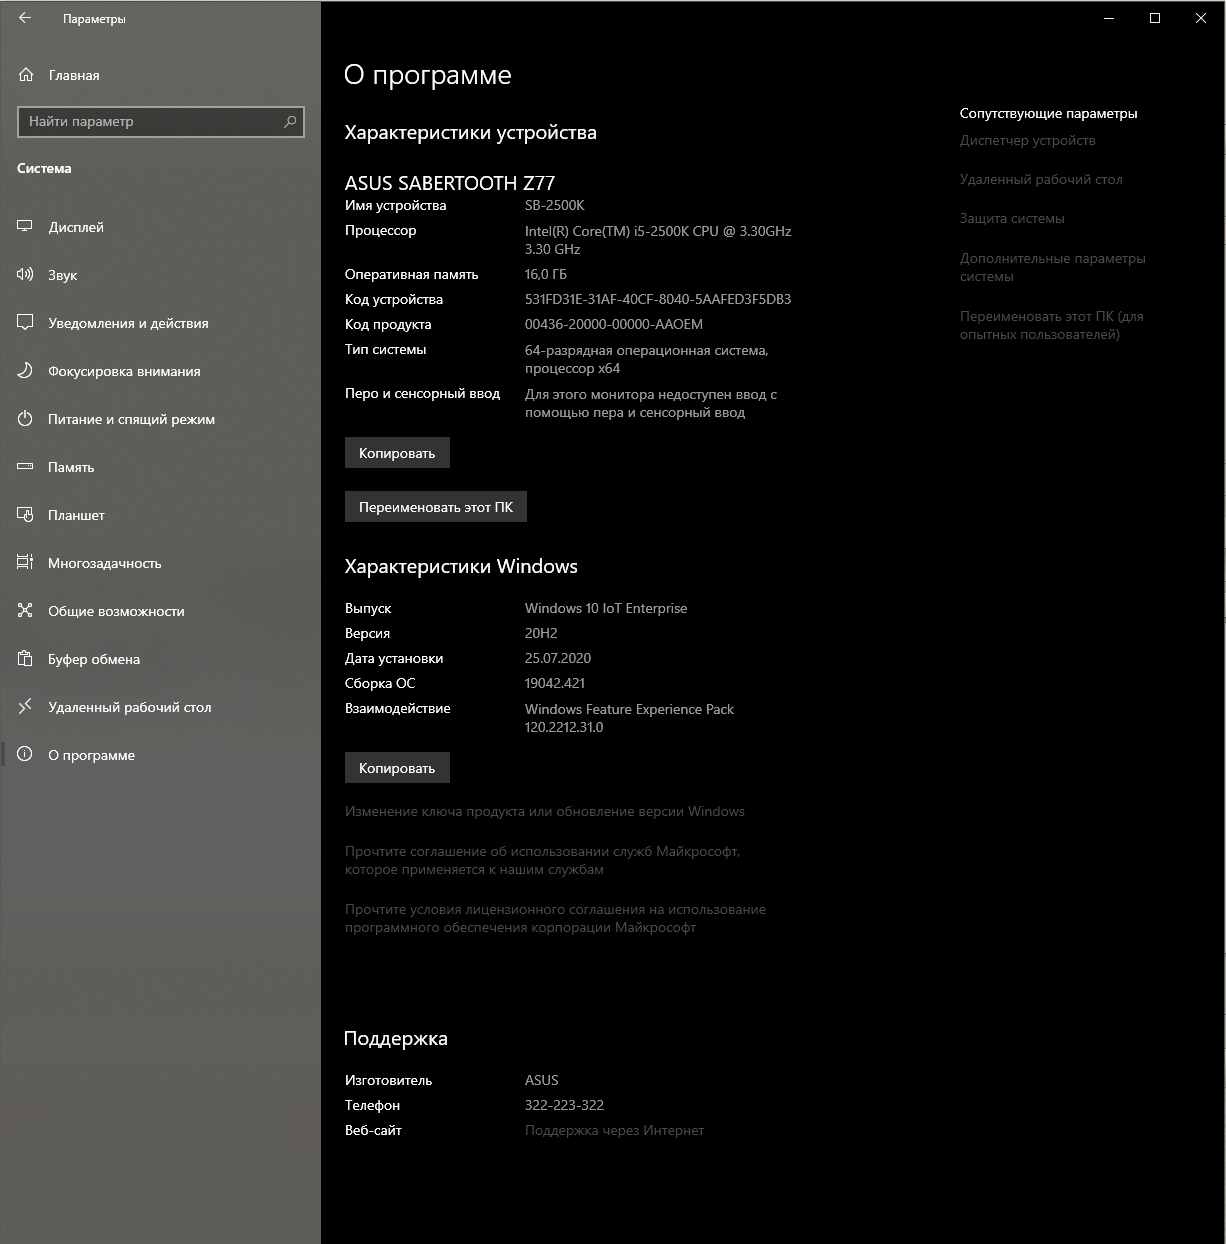The width and height of the screenshot is (1226, 1244).
Task: Click the Уведомления и действия icon
Action: tap(26, 323)
